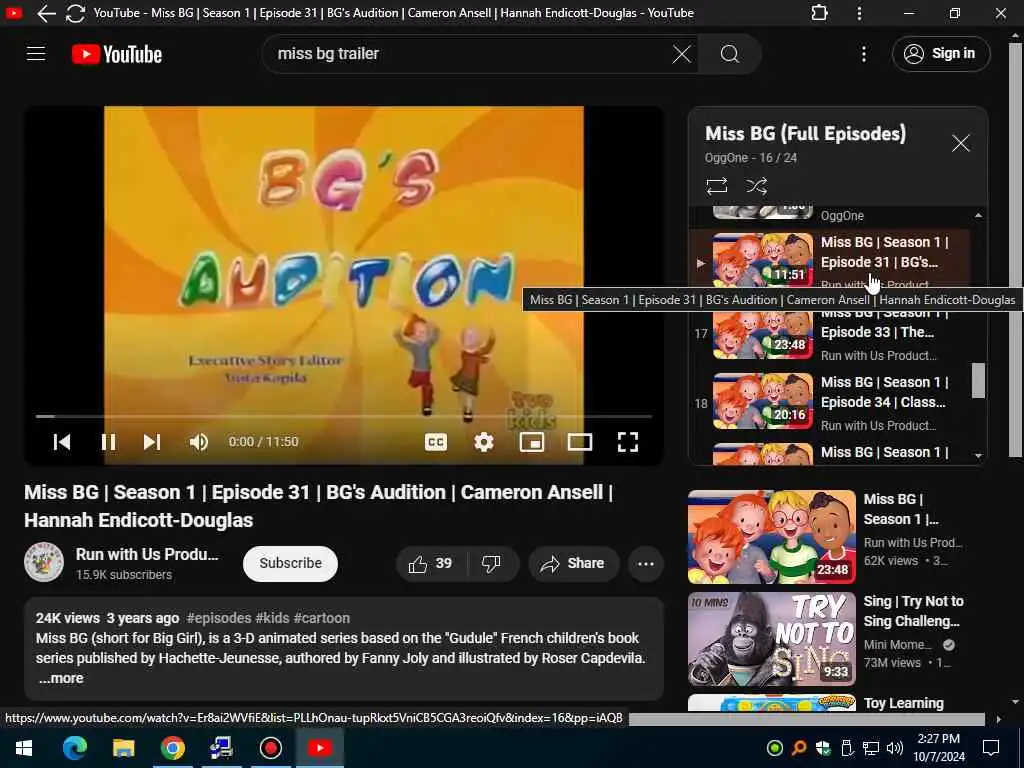Dislike the video
1024x768 pixels.
tap(492, 564)
